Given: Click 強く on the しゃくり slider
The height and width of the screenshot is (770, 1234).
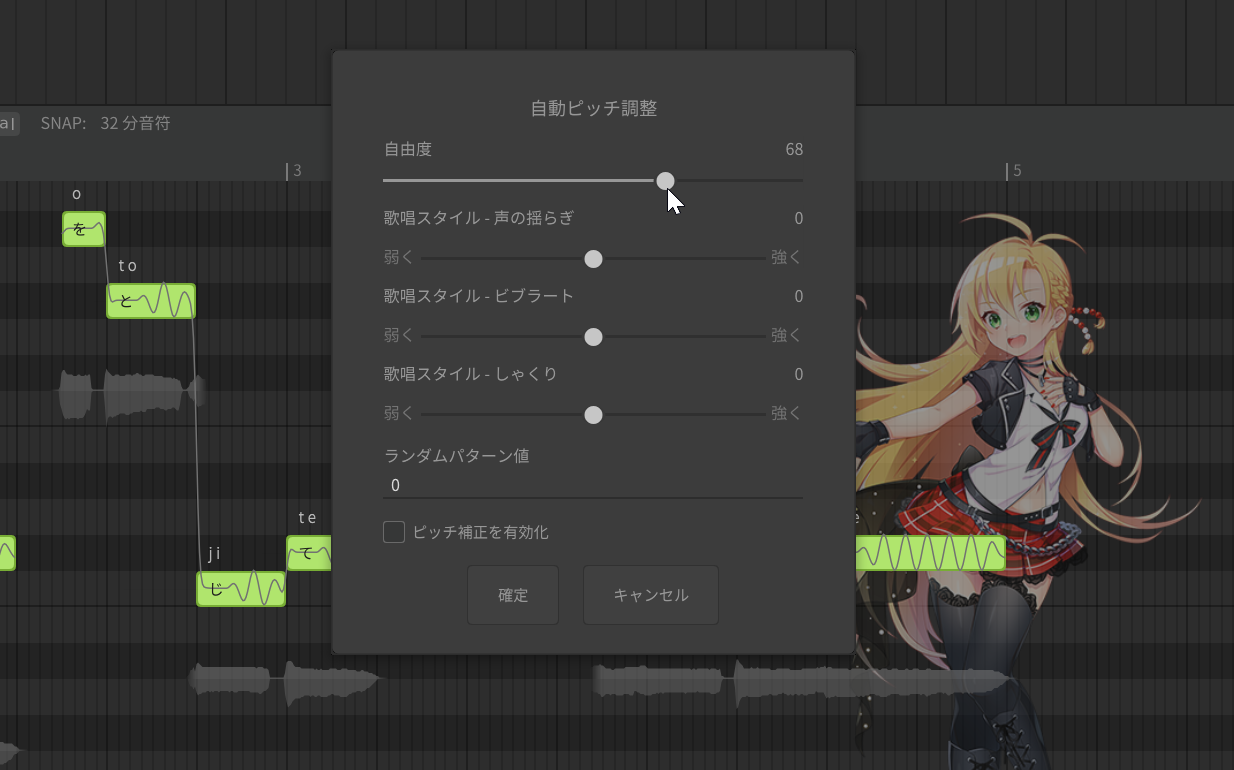Looking at the screenshot, I should coord(787,413).
